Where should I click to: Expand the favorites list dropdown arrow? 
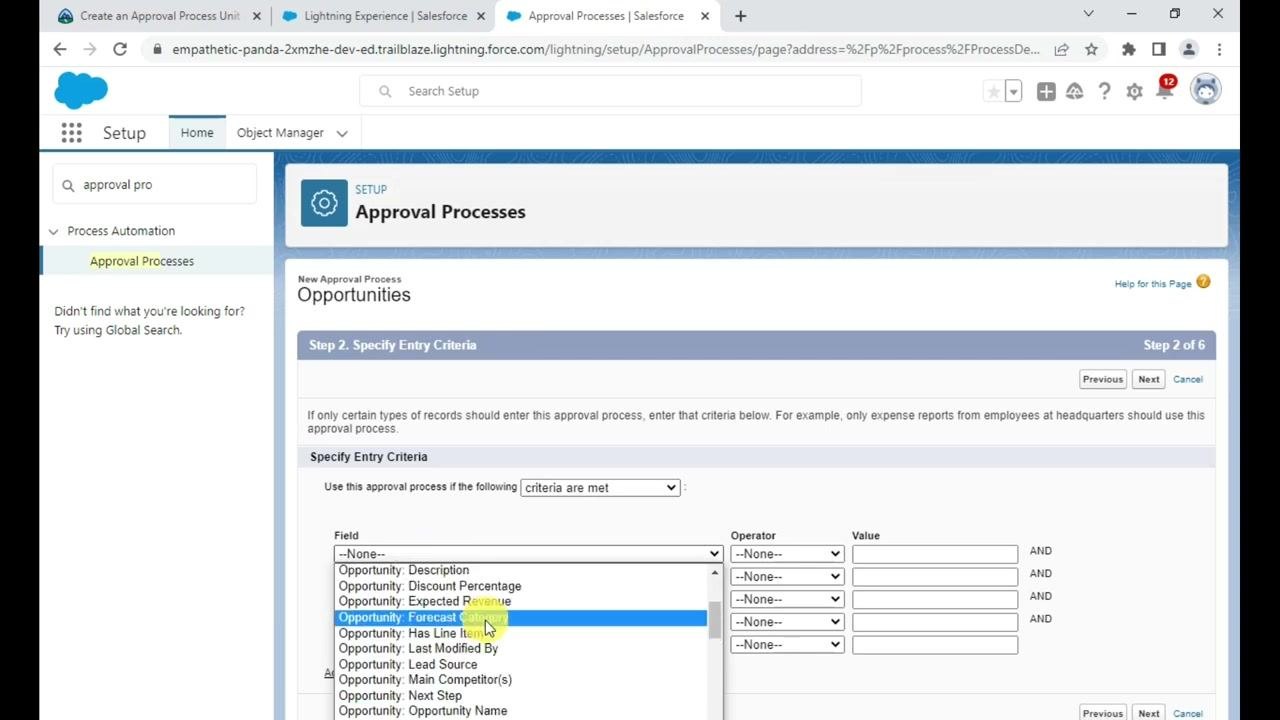pos(1013,92)
